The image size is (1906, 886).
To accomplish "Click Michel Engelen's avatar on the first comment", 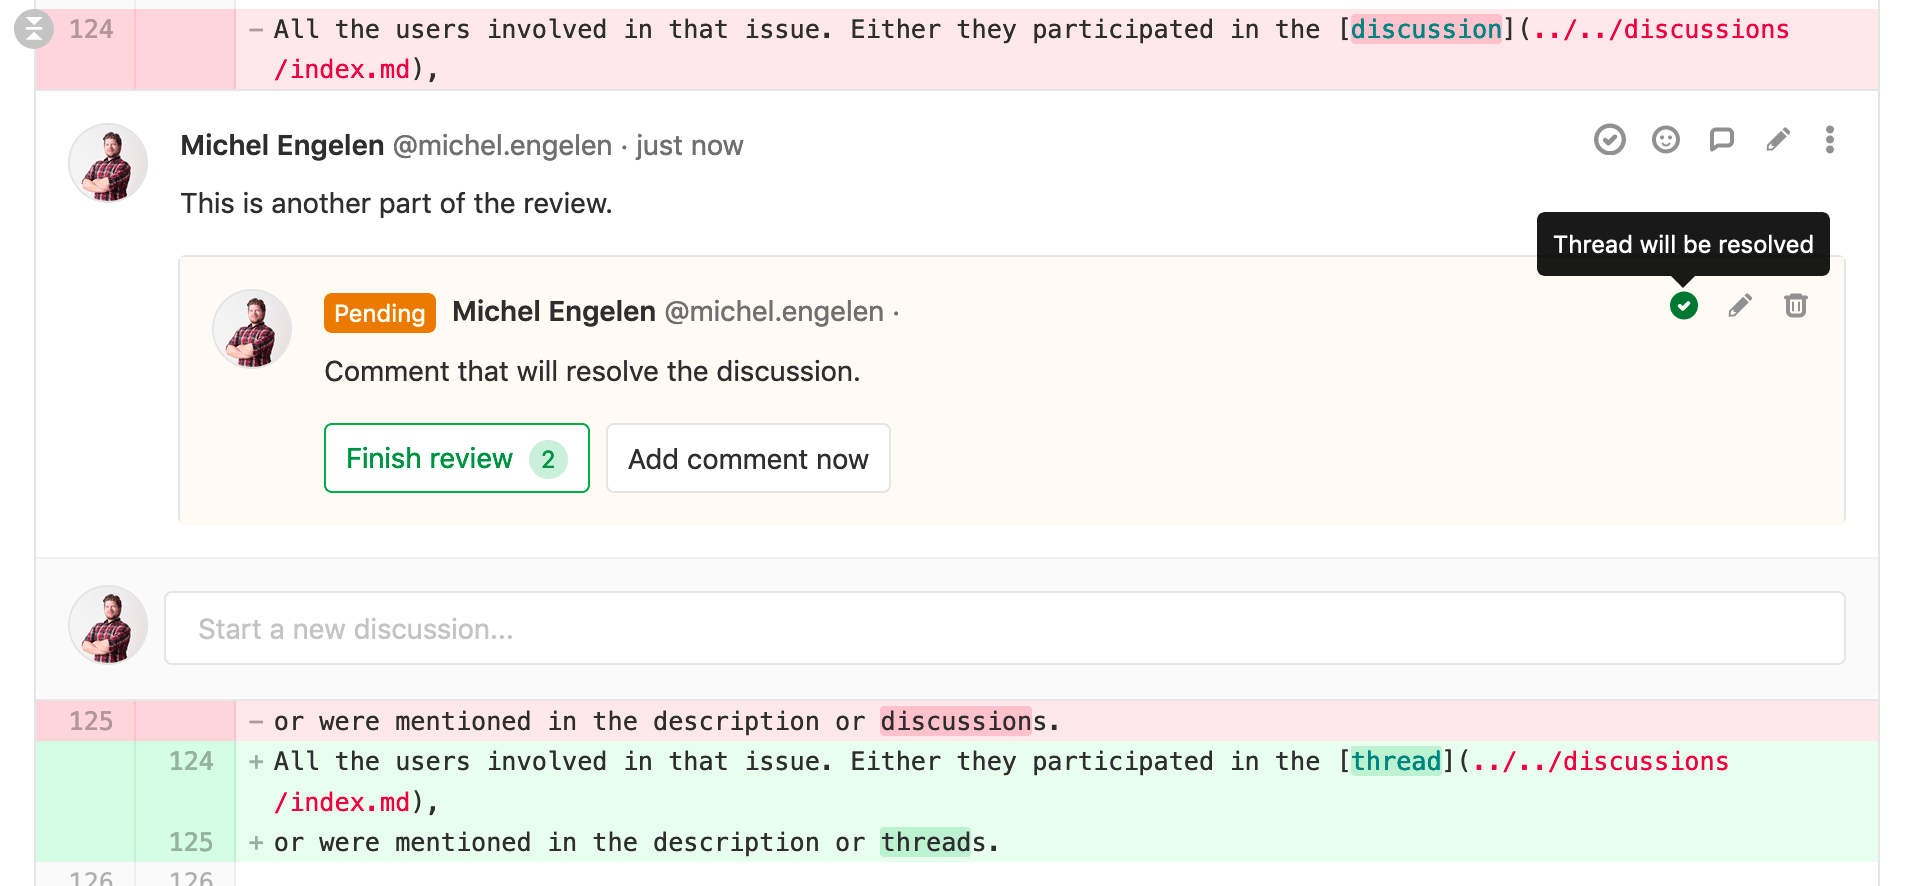I will tap(108, 163).
